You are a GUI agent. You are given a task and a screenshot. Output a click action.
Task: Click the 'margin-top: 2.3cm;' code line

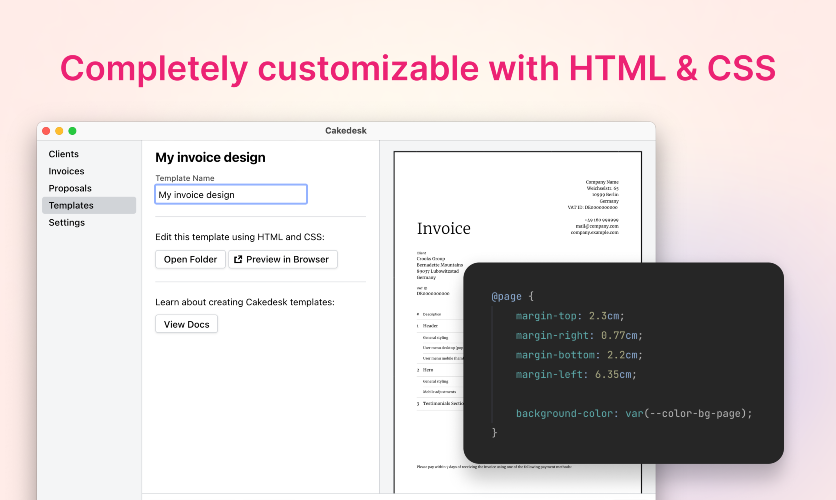[x=569, y=316]
